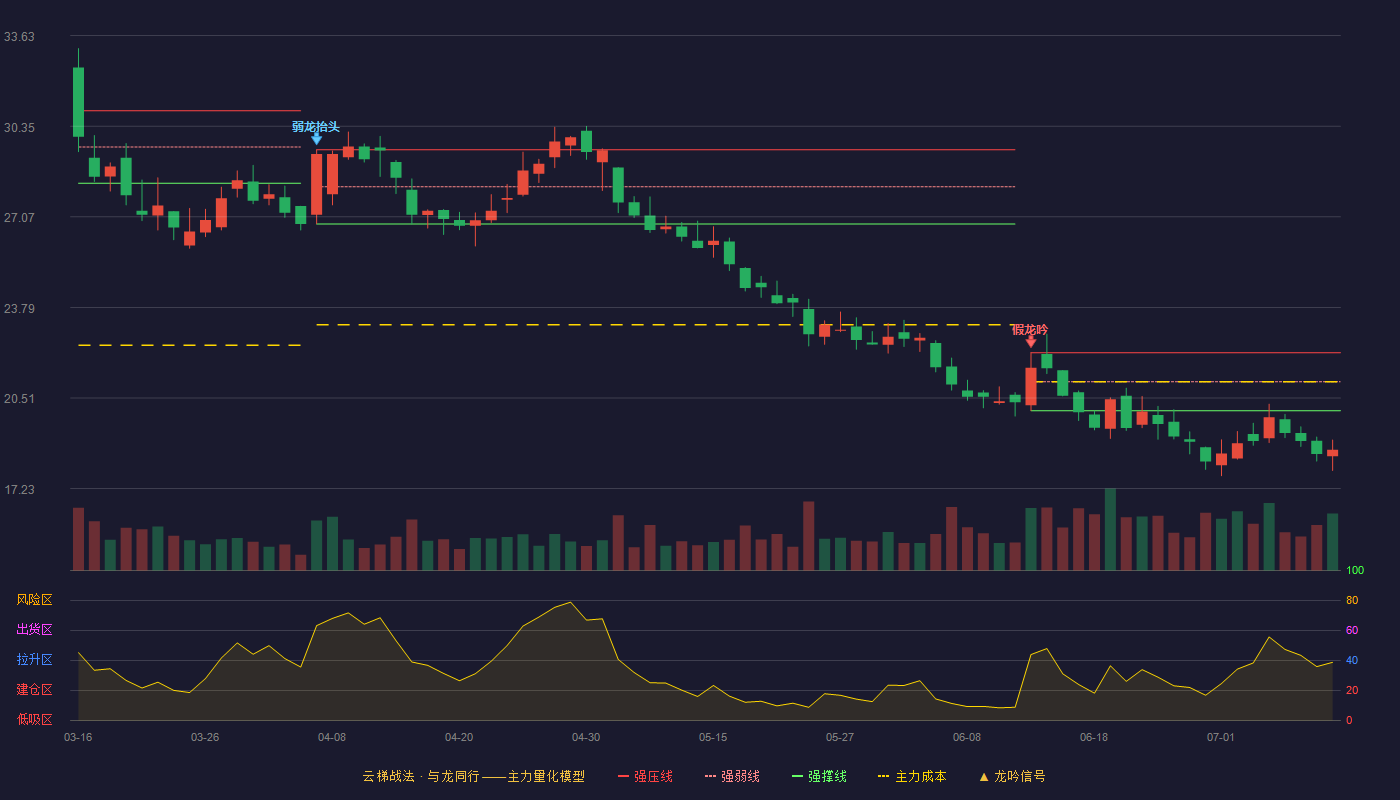1400x800 pixels.
Task: Click the green dash icon beside 强撑线
Action: pyautogui.click(x=797, y=776)
